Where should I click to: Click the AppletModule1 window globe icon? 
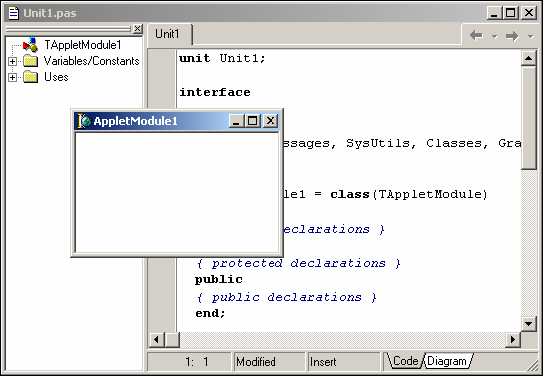tap(84, 121)
